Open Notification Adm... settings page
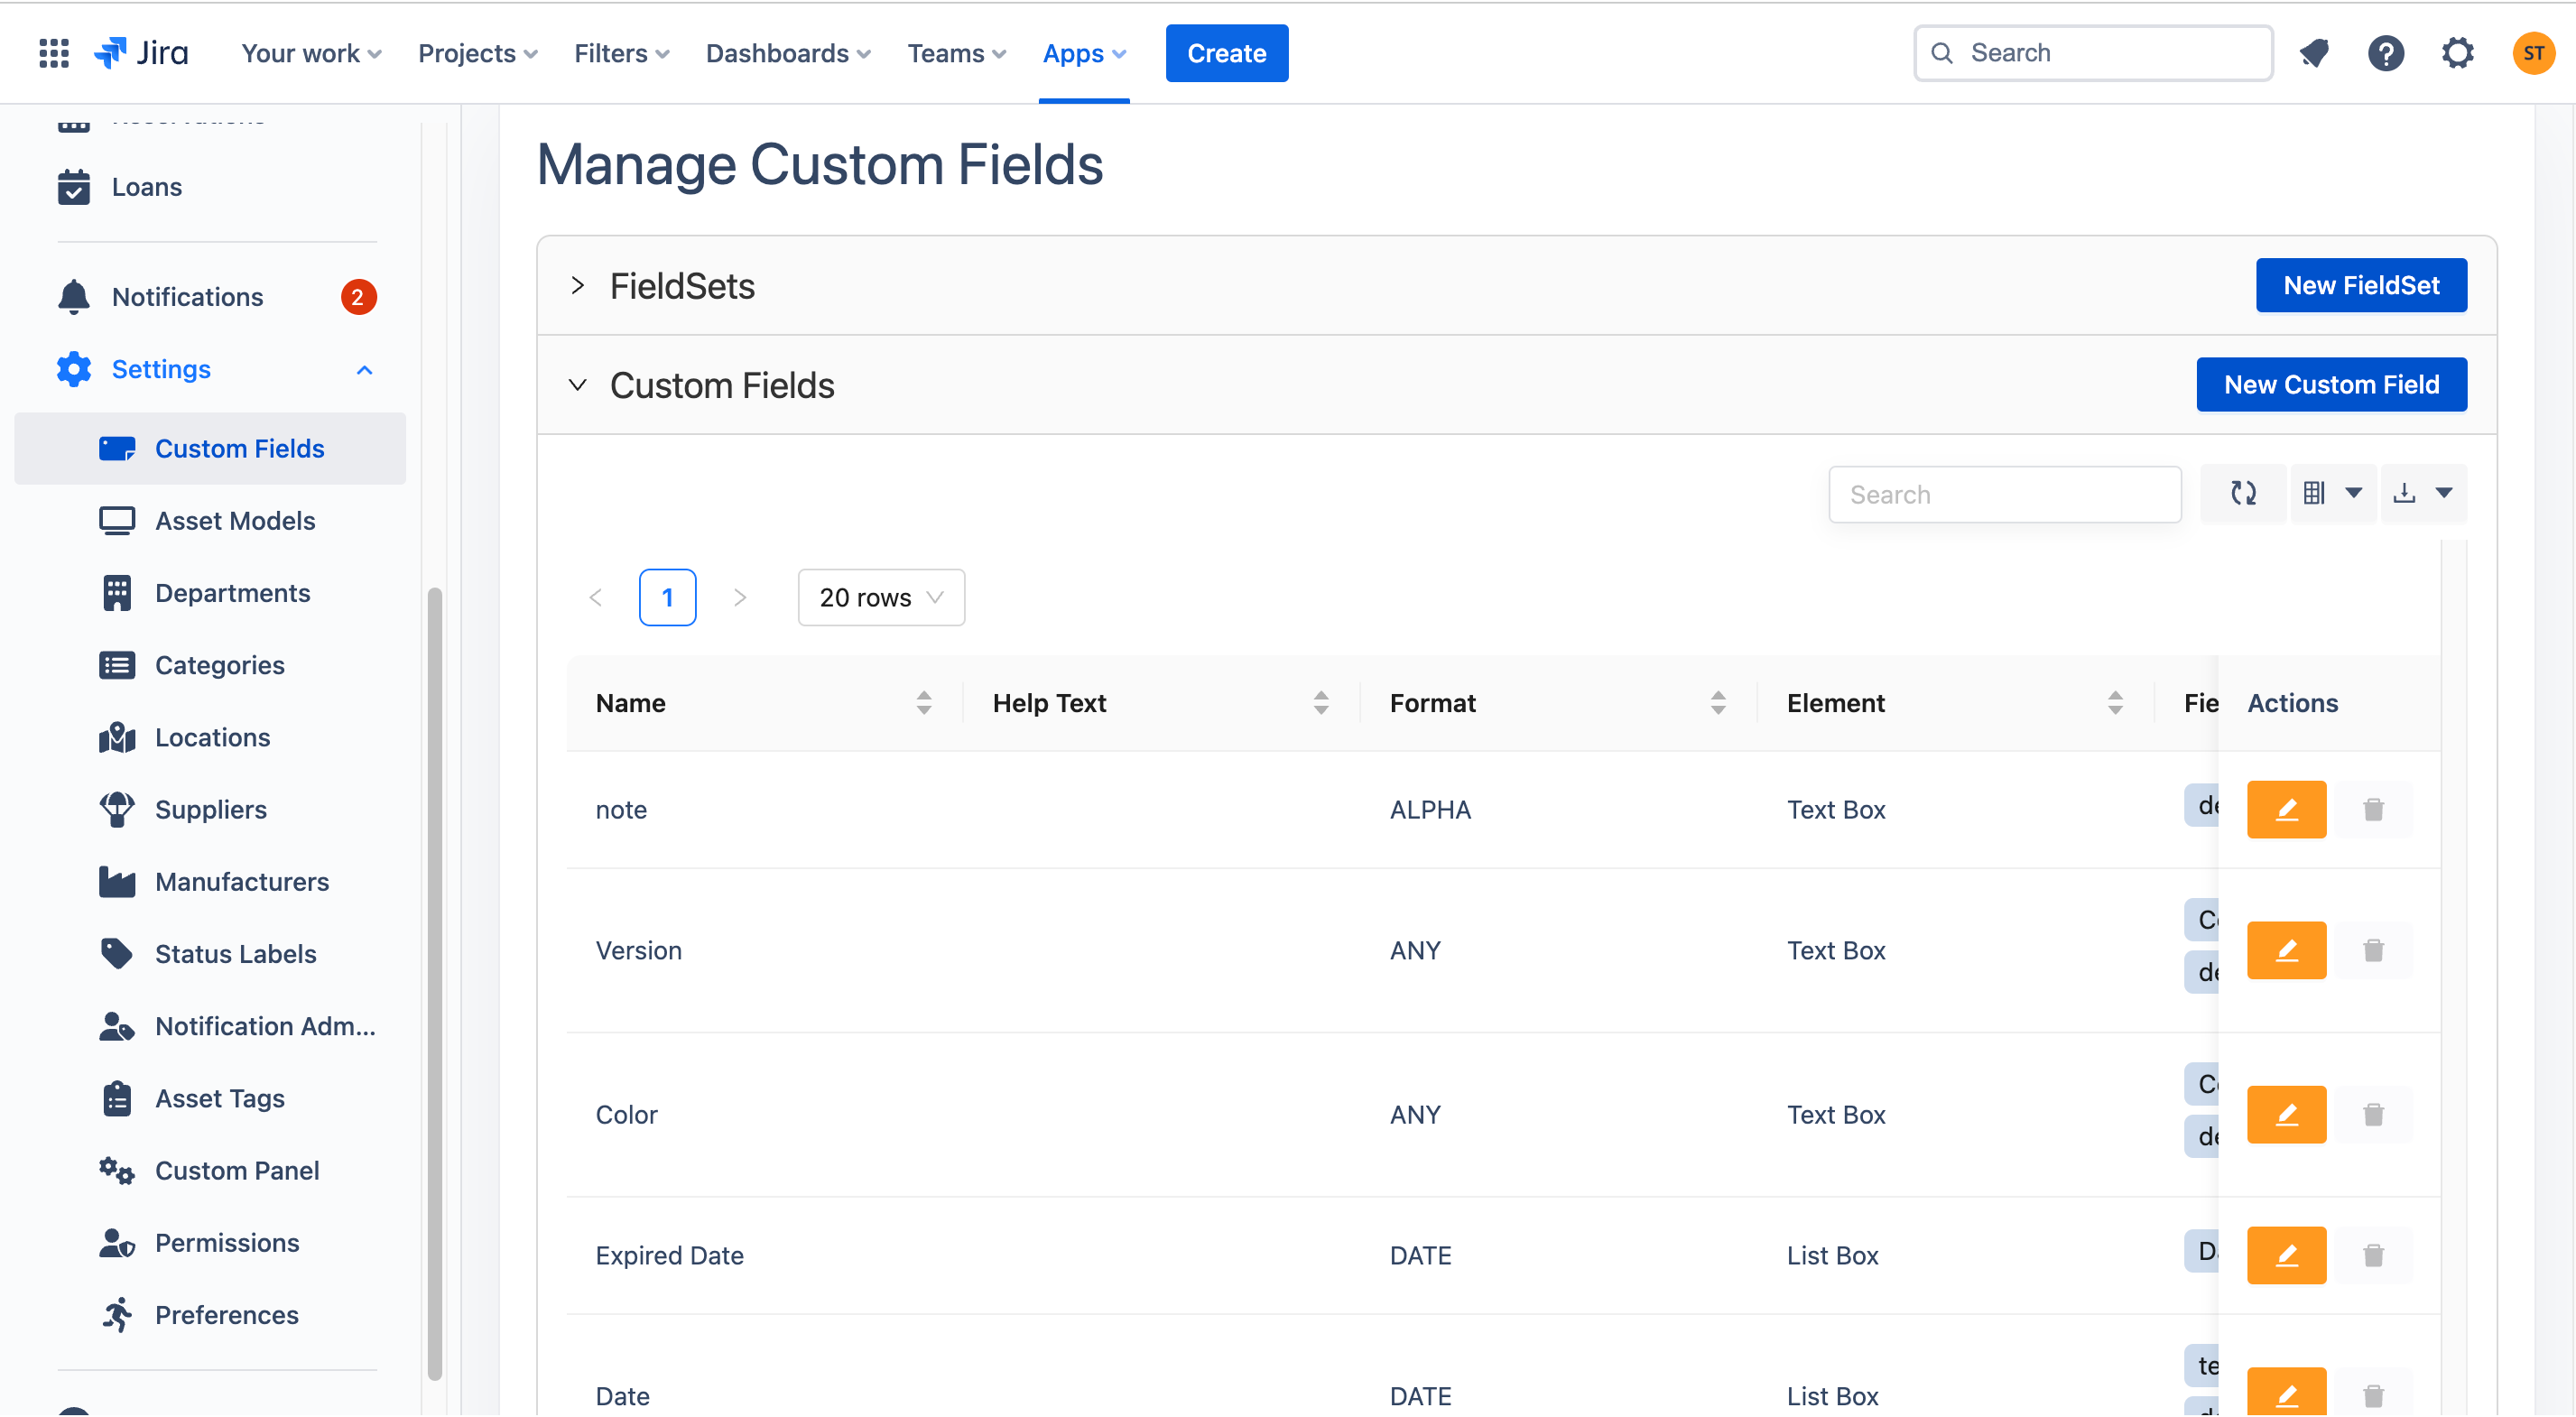Image resolution: width=2576 pixels, height=1417 pixels. tap(210, 1026)
